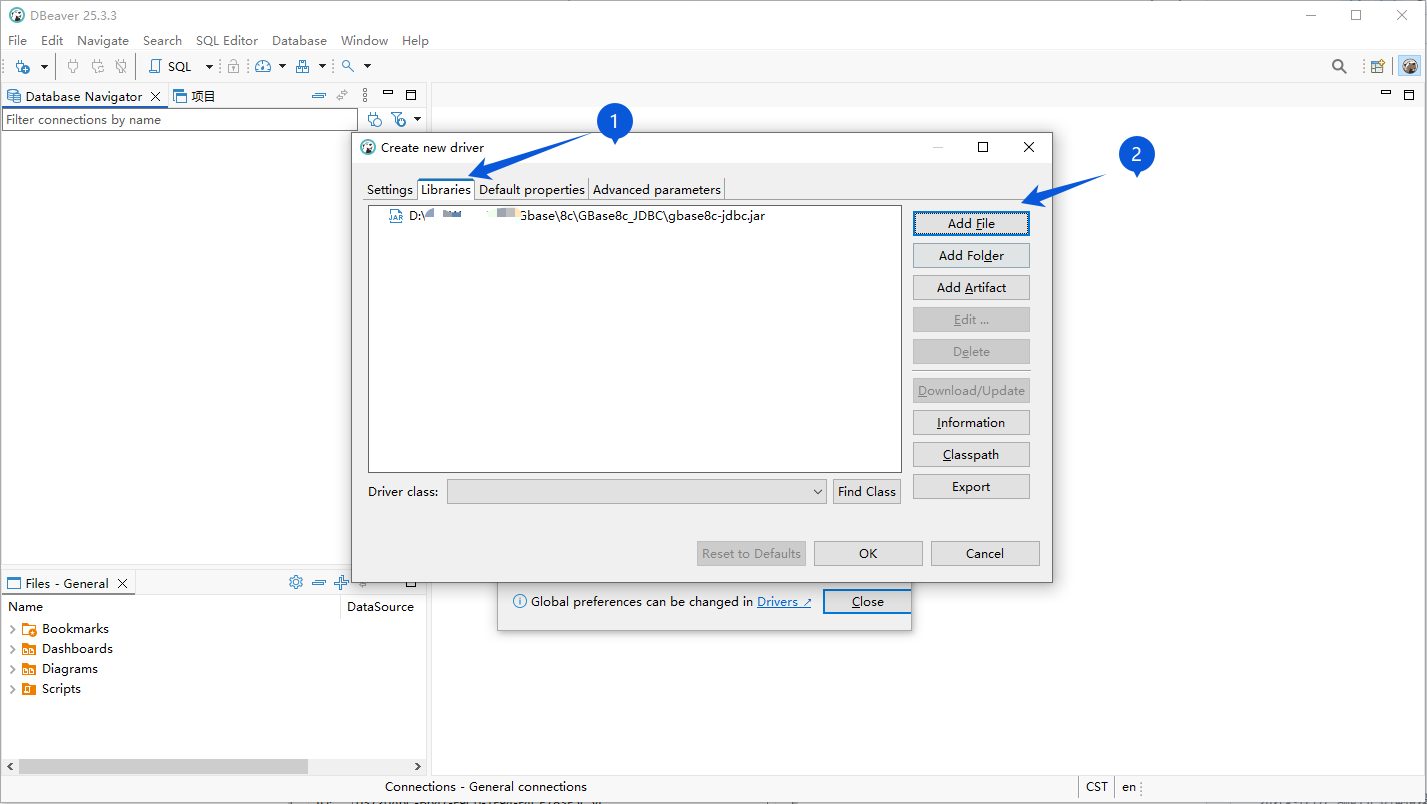Maximize the Database Navigator panel
Viewport: 1427px width, 804px height.
(410, 95)
